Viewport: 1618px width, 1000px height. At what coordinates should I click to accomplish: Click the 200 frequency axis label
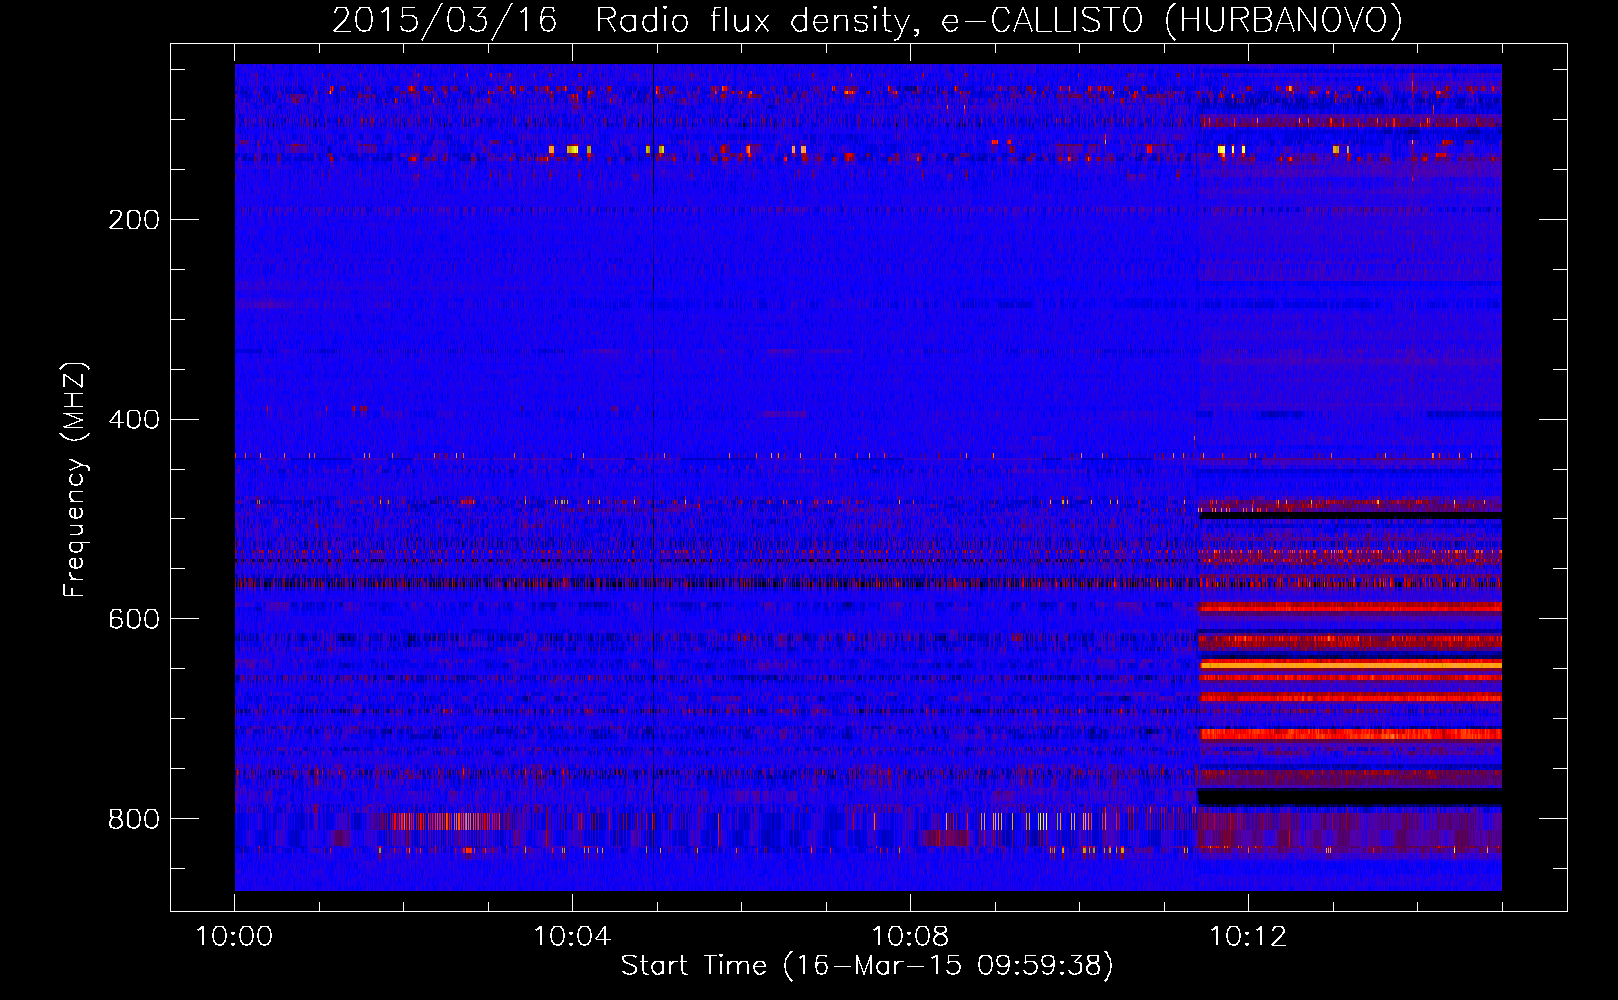pos(134,220)
